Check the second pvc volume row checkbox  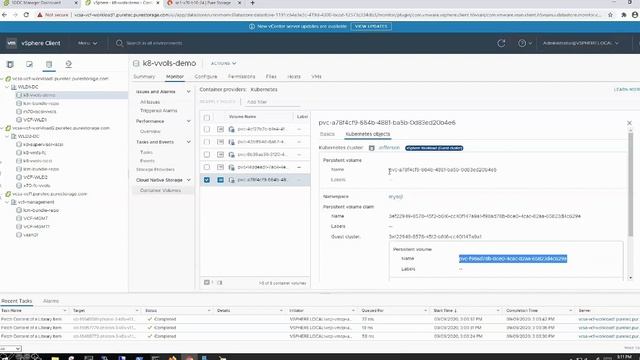pyautogui.click(x=207, y=142)
